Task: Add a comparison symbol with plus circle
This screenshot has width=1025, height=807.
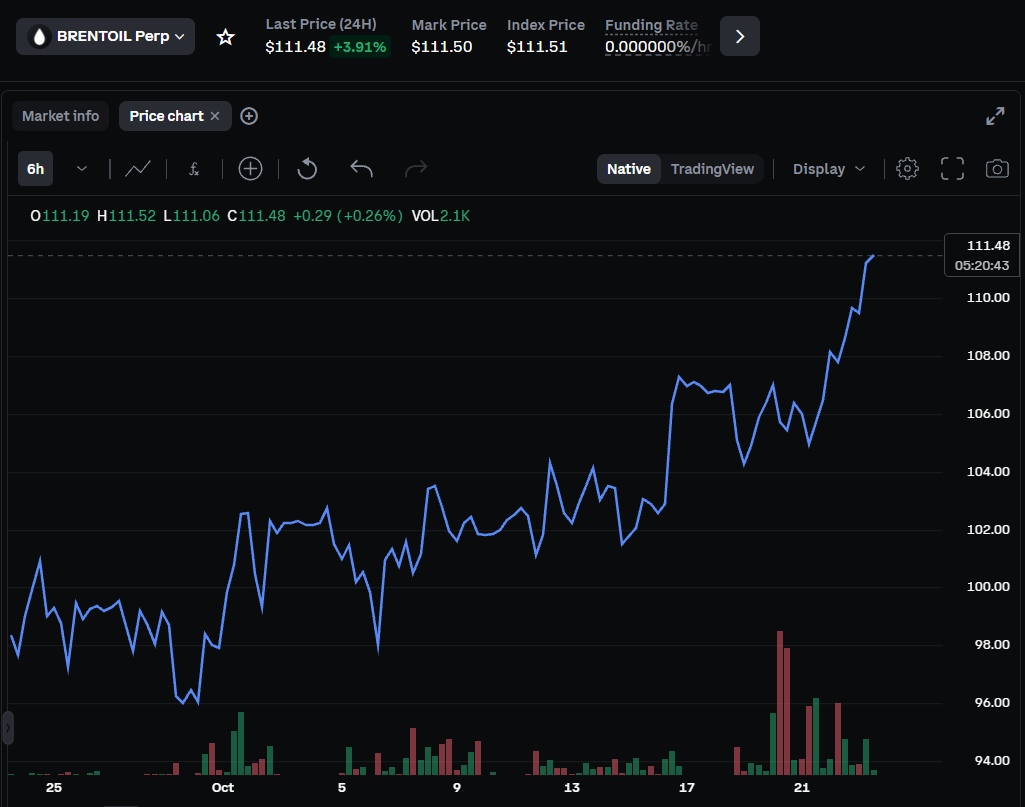Action: tap(250, 169)
